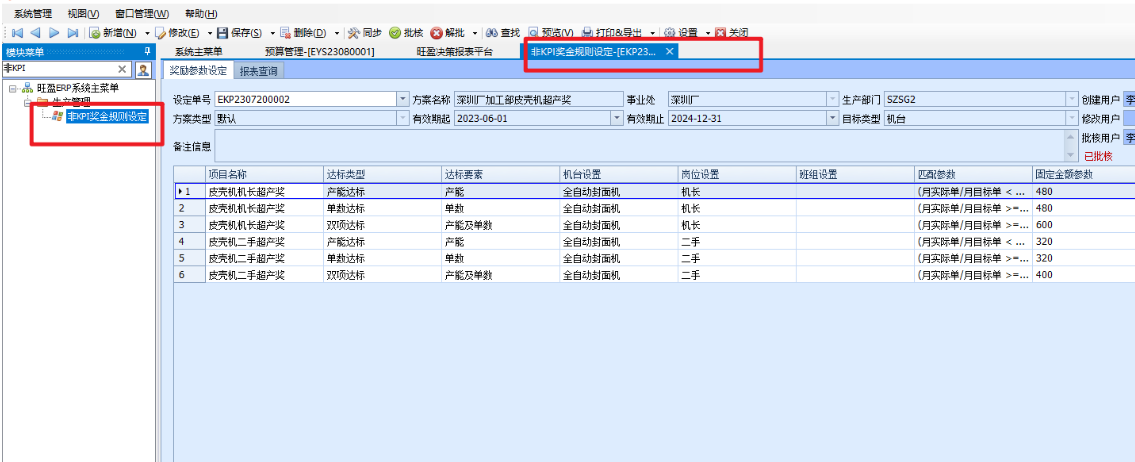Screen dimensions: 1135x462
Task: Click the 达标类型 column header
Action: tap(382, 174)
